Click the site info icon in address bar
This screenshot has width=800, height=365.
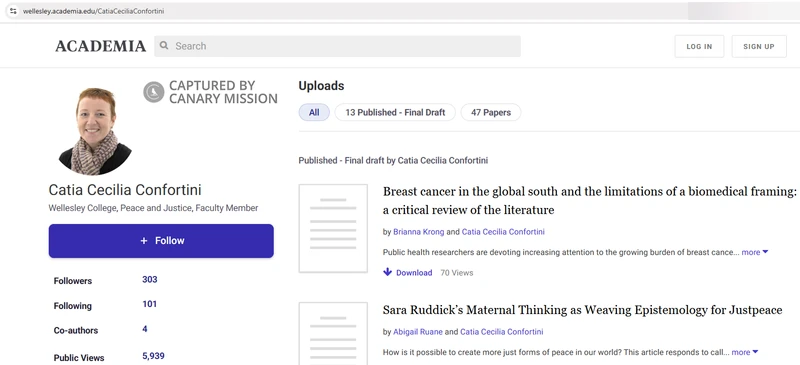(13, 11)
